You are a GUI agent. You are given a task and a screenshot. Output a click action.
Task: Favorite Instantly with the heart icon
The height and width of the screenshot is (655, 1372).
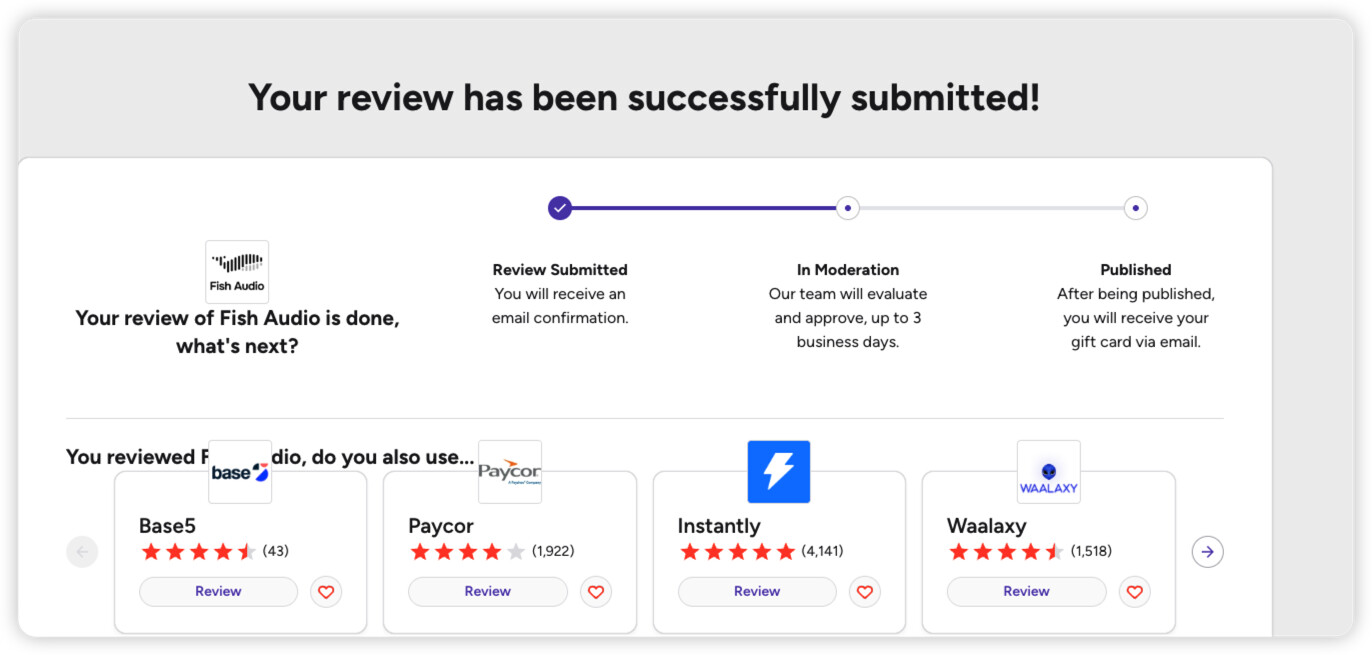tap(865, 592)
